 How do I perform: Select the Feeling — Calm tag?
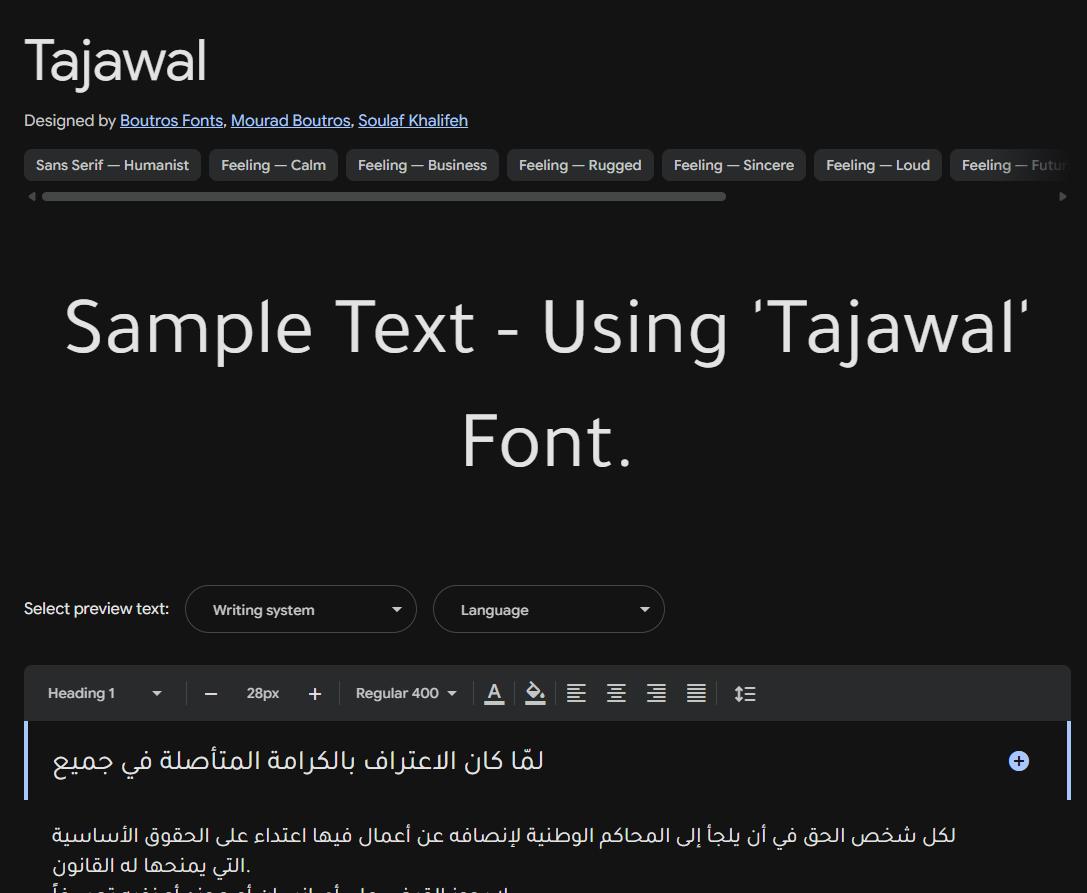(x=273, y=165)
